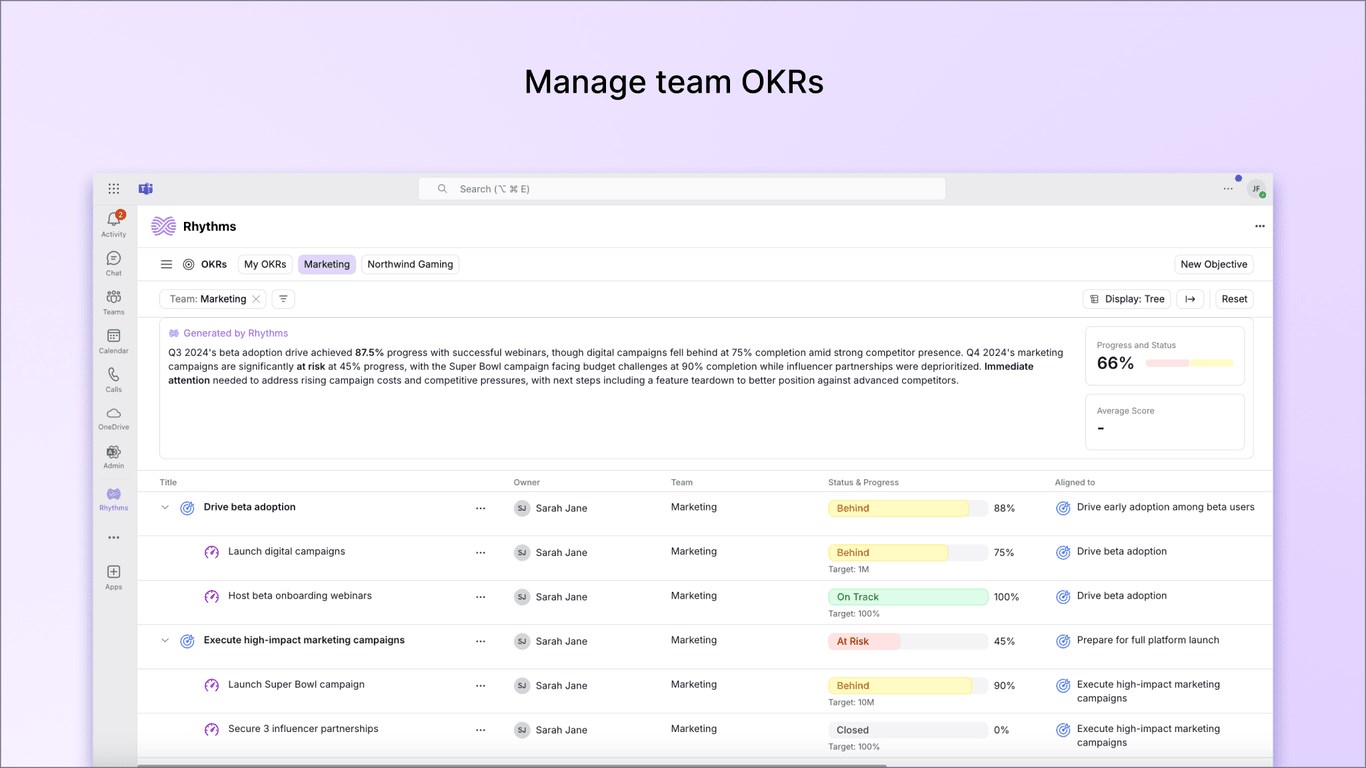Open the Chat icon in sidebar
Screen dimensions: 1366x768
click(x=114, y=264)
